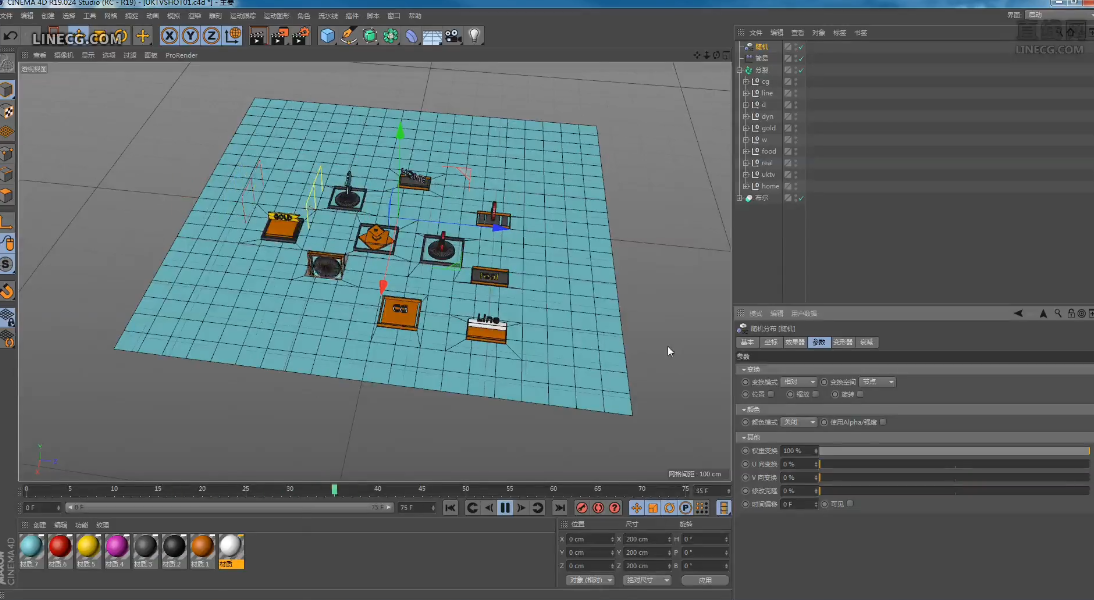Click the blue deformer capsule icon
This screenshot has width=1094, height=600.
[412, 36]
